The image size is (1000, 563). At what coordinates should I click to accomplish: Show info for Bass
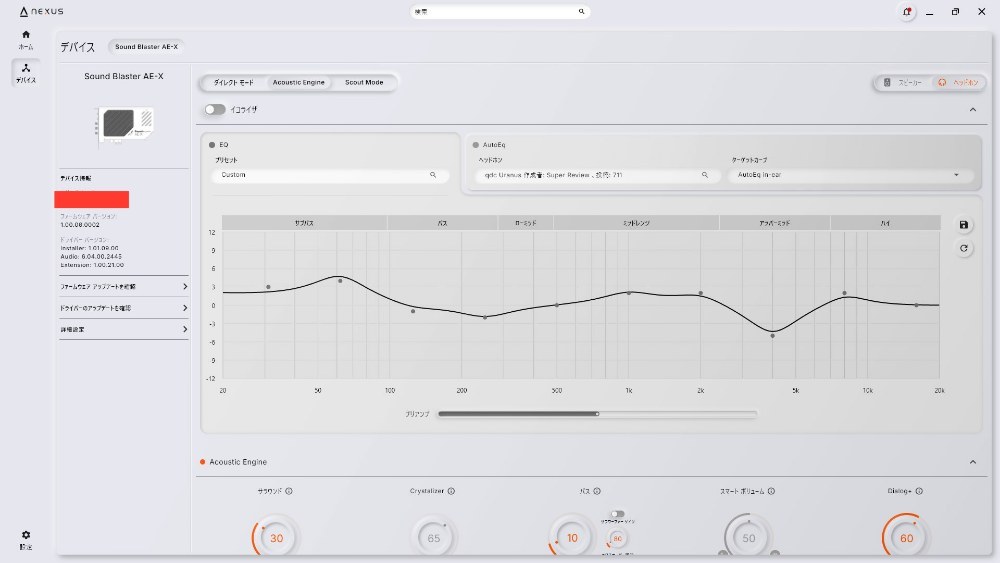[x=597, y=491]
